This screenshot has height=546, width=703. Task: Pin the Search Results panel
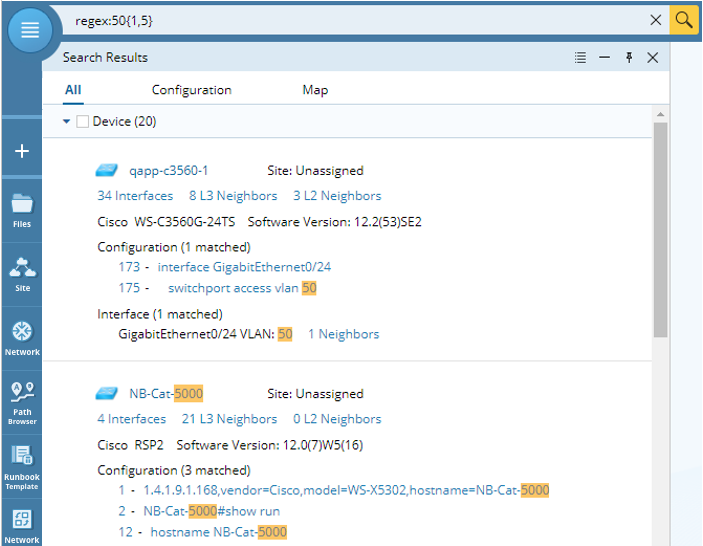pos(629,58)
